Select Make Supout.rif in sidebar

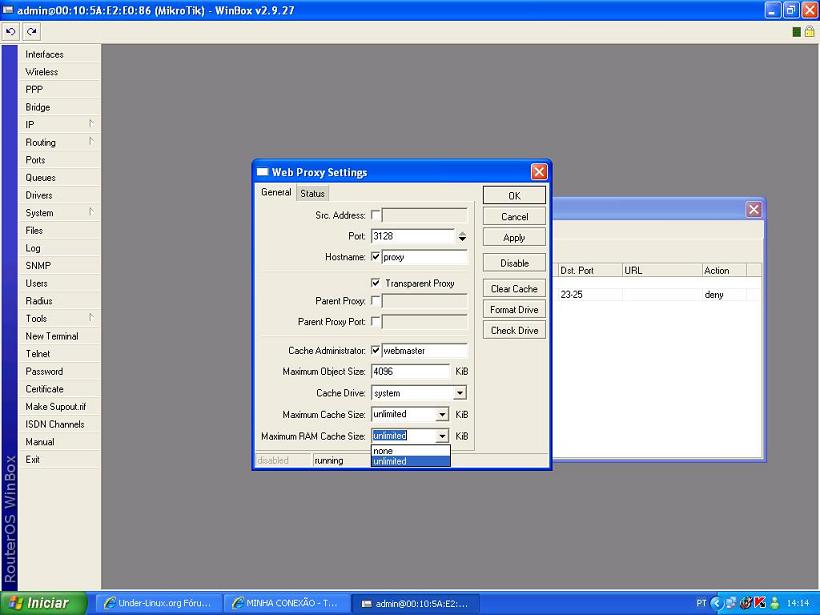[x=59, y=406]
